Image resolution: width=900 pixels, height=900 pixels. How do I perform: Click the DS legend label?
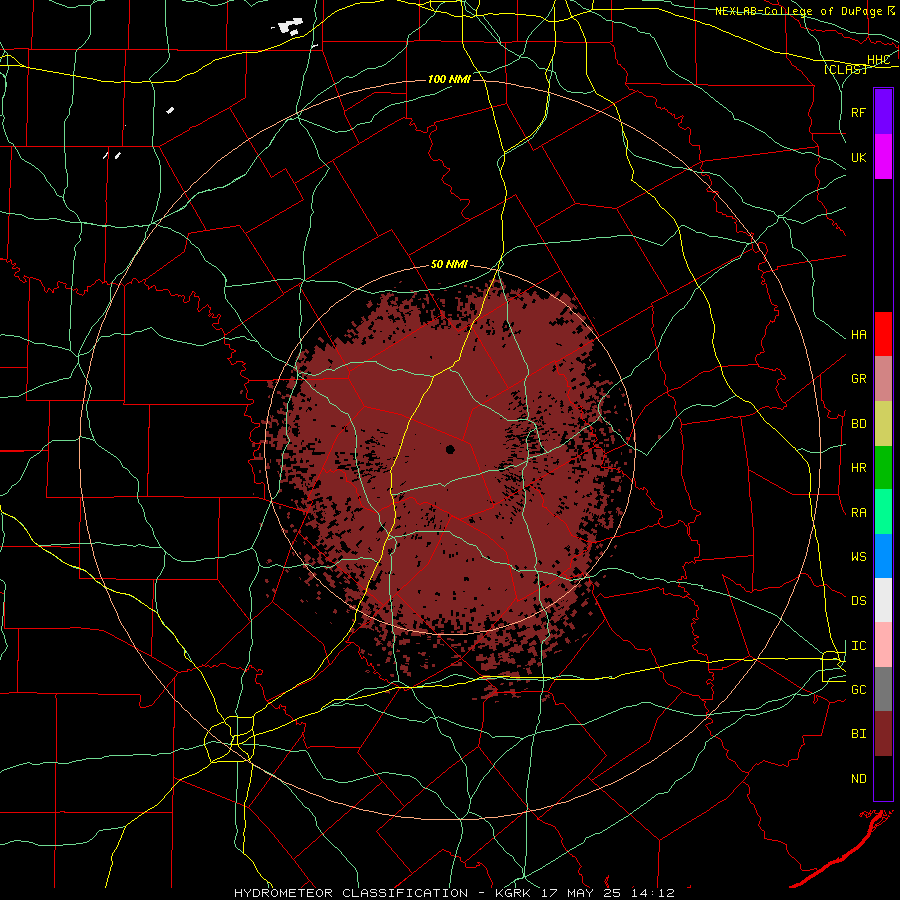(x=858, y=601)
